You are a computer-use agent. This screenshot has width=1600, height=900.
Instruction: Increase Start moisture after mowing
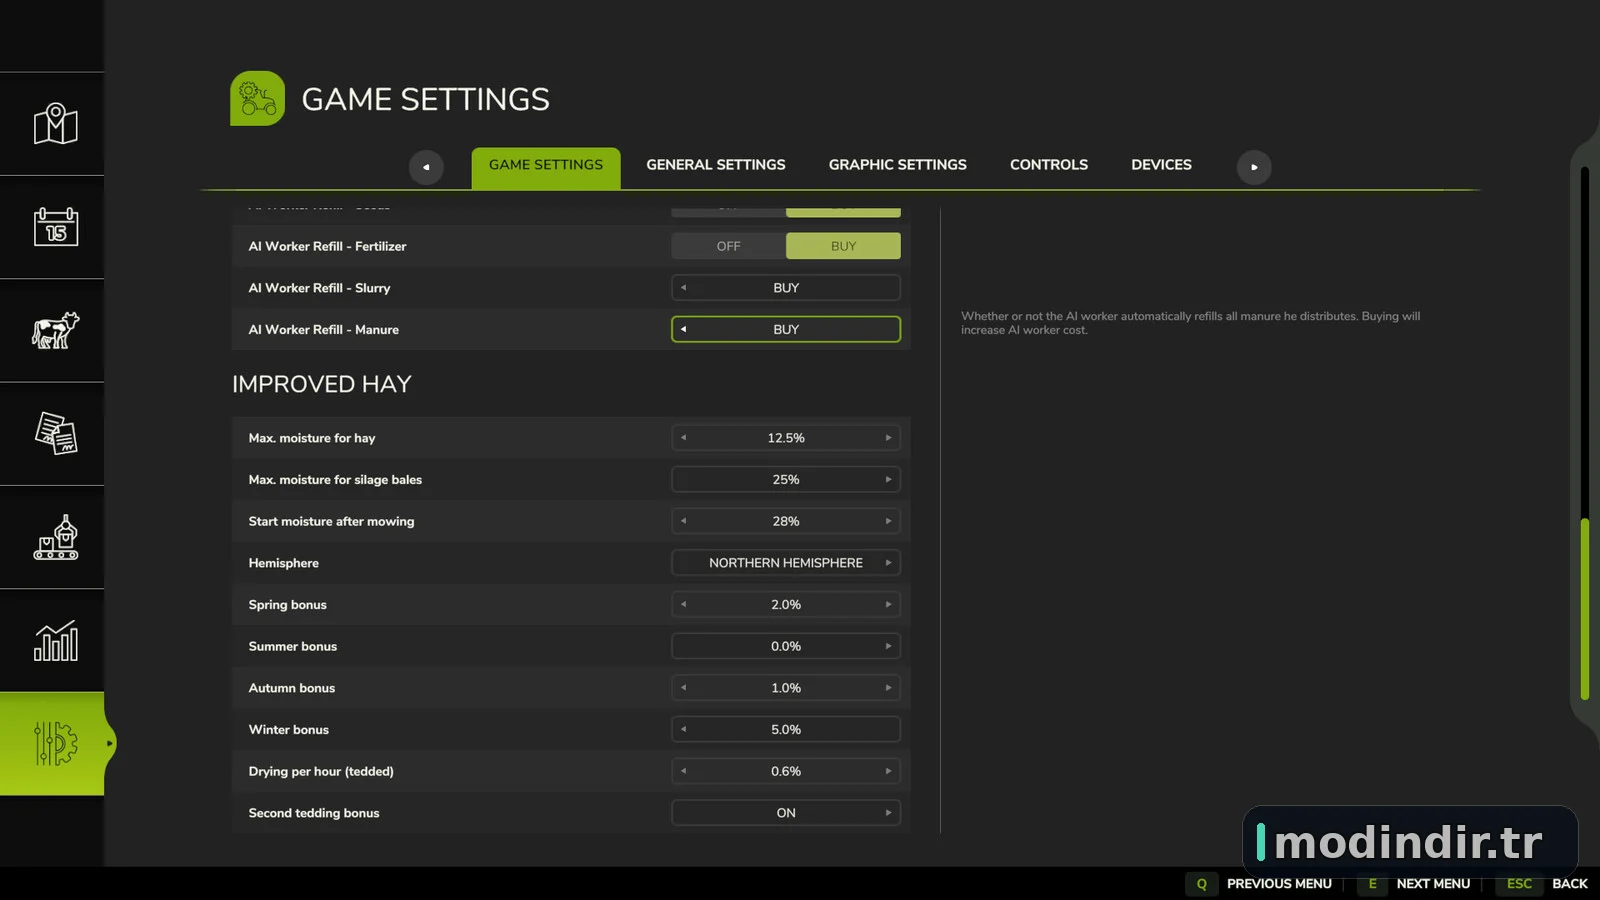coord(888,521)
